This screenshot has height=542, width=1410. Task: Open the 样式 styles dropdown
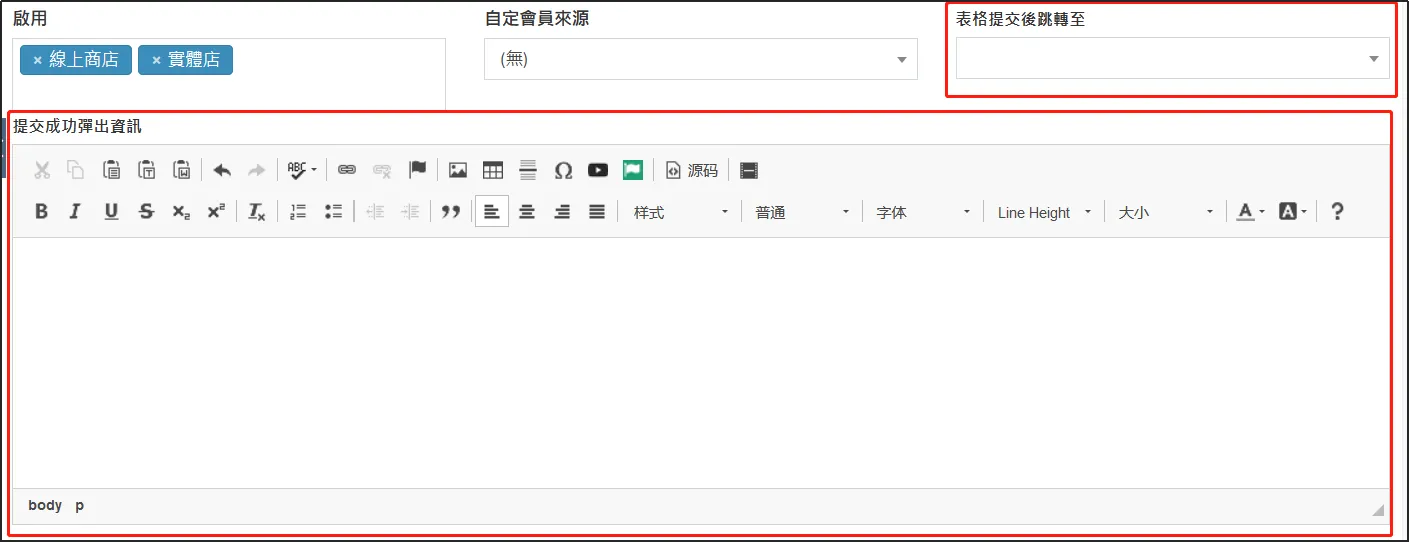[x=680, y=212]
